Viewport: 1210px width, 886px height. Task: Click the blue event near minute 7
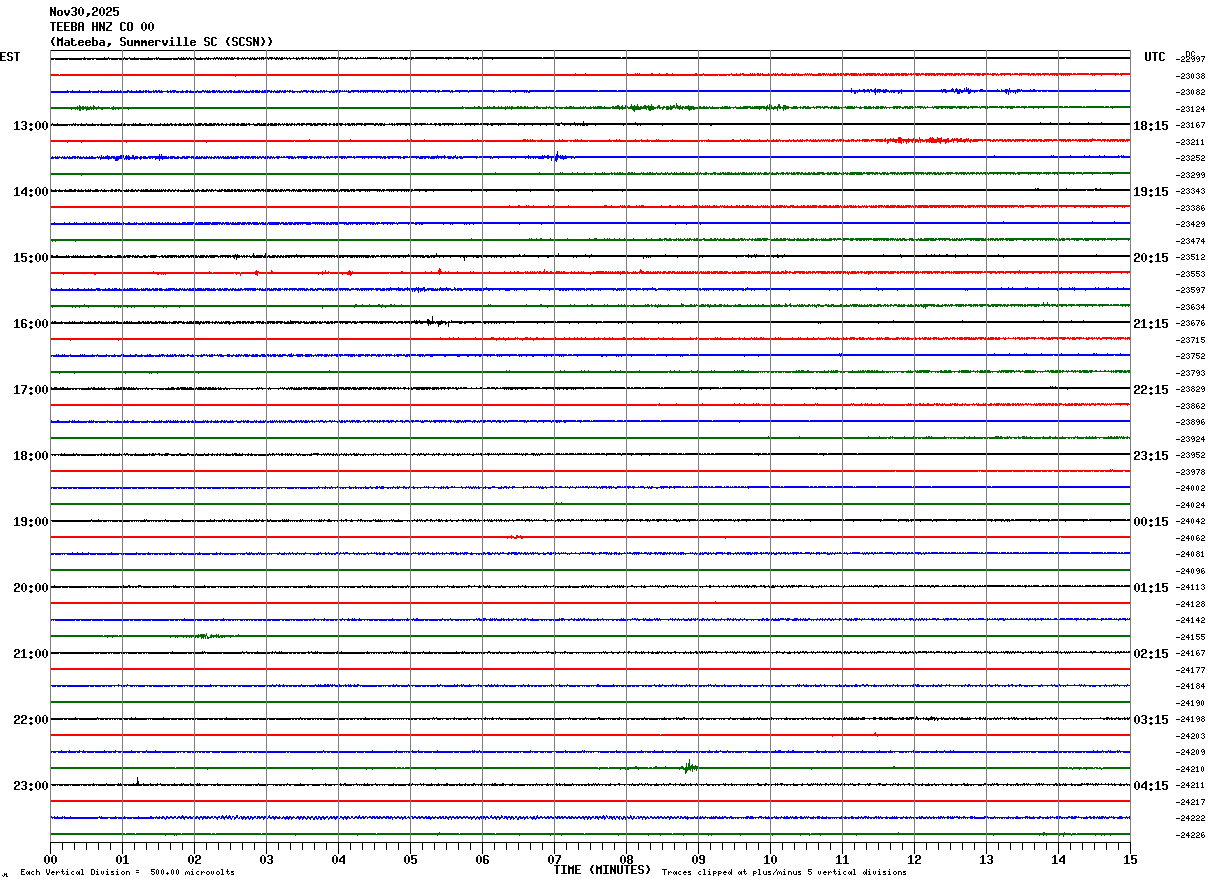tap(558, 156)
